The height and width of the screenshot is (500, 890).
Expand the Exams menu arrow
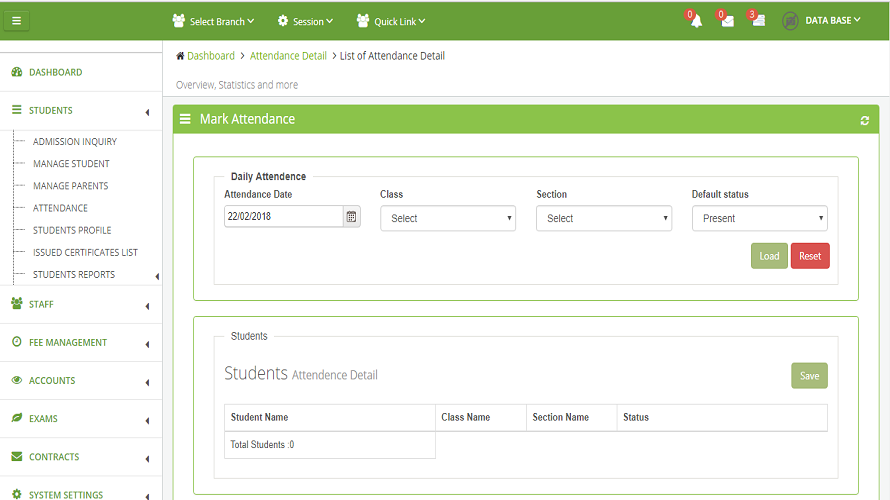point(148,421)
